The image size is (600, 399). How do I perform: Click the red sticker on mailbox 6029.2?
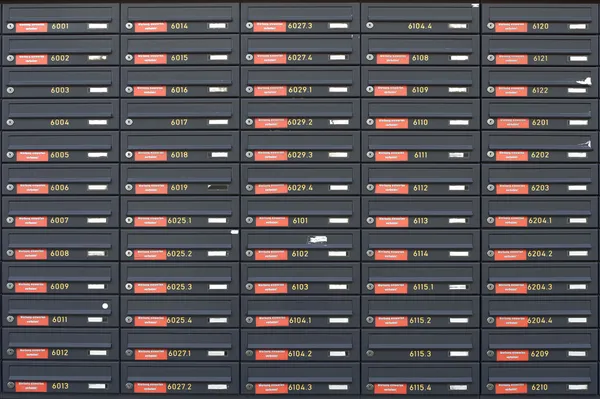[x=271, y=123]
